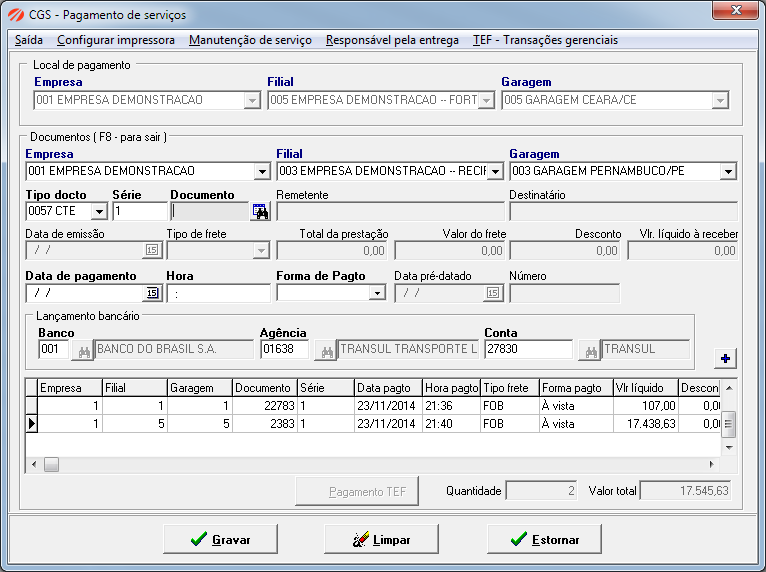766x572 pixels.
Task: Search Conta with binoculars icon
Action: (590, 351)
